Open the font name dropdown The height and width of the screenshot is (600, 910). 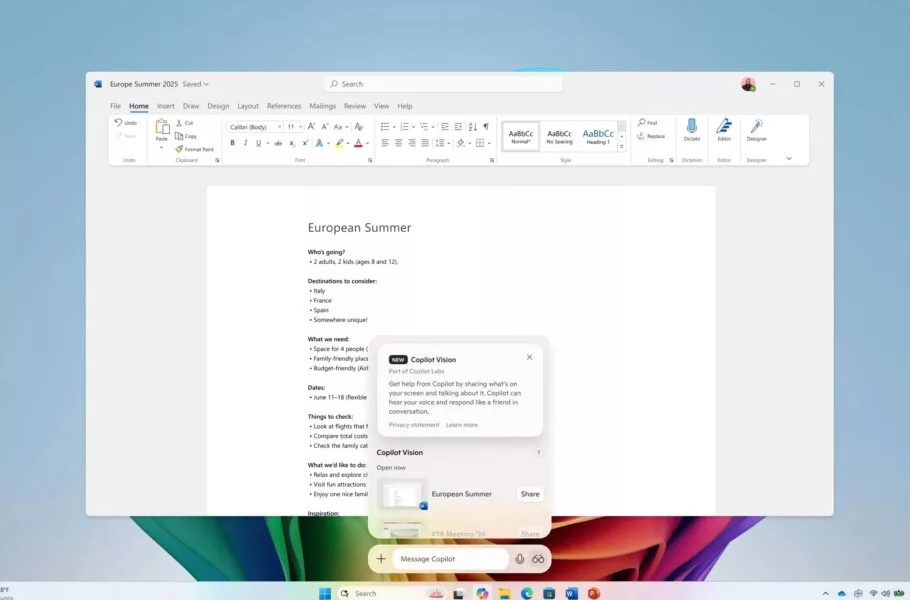(x=280, y=128)
